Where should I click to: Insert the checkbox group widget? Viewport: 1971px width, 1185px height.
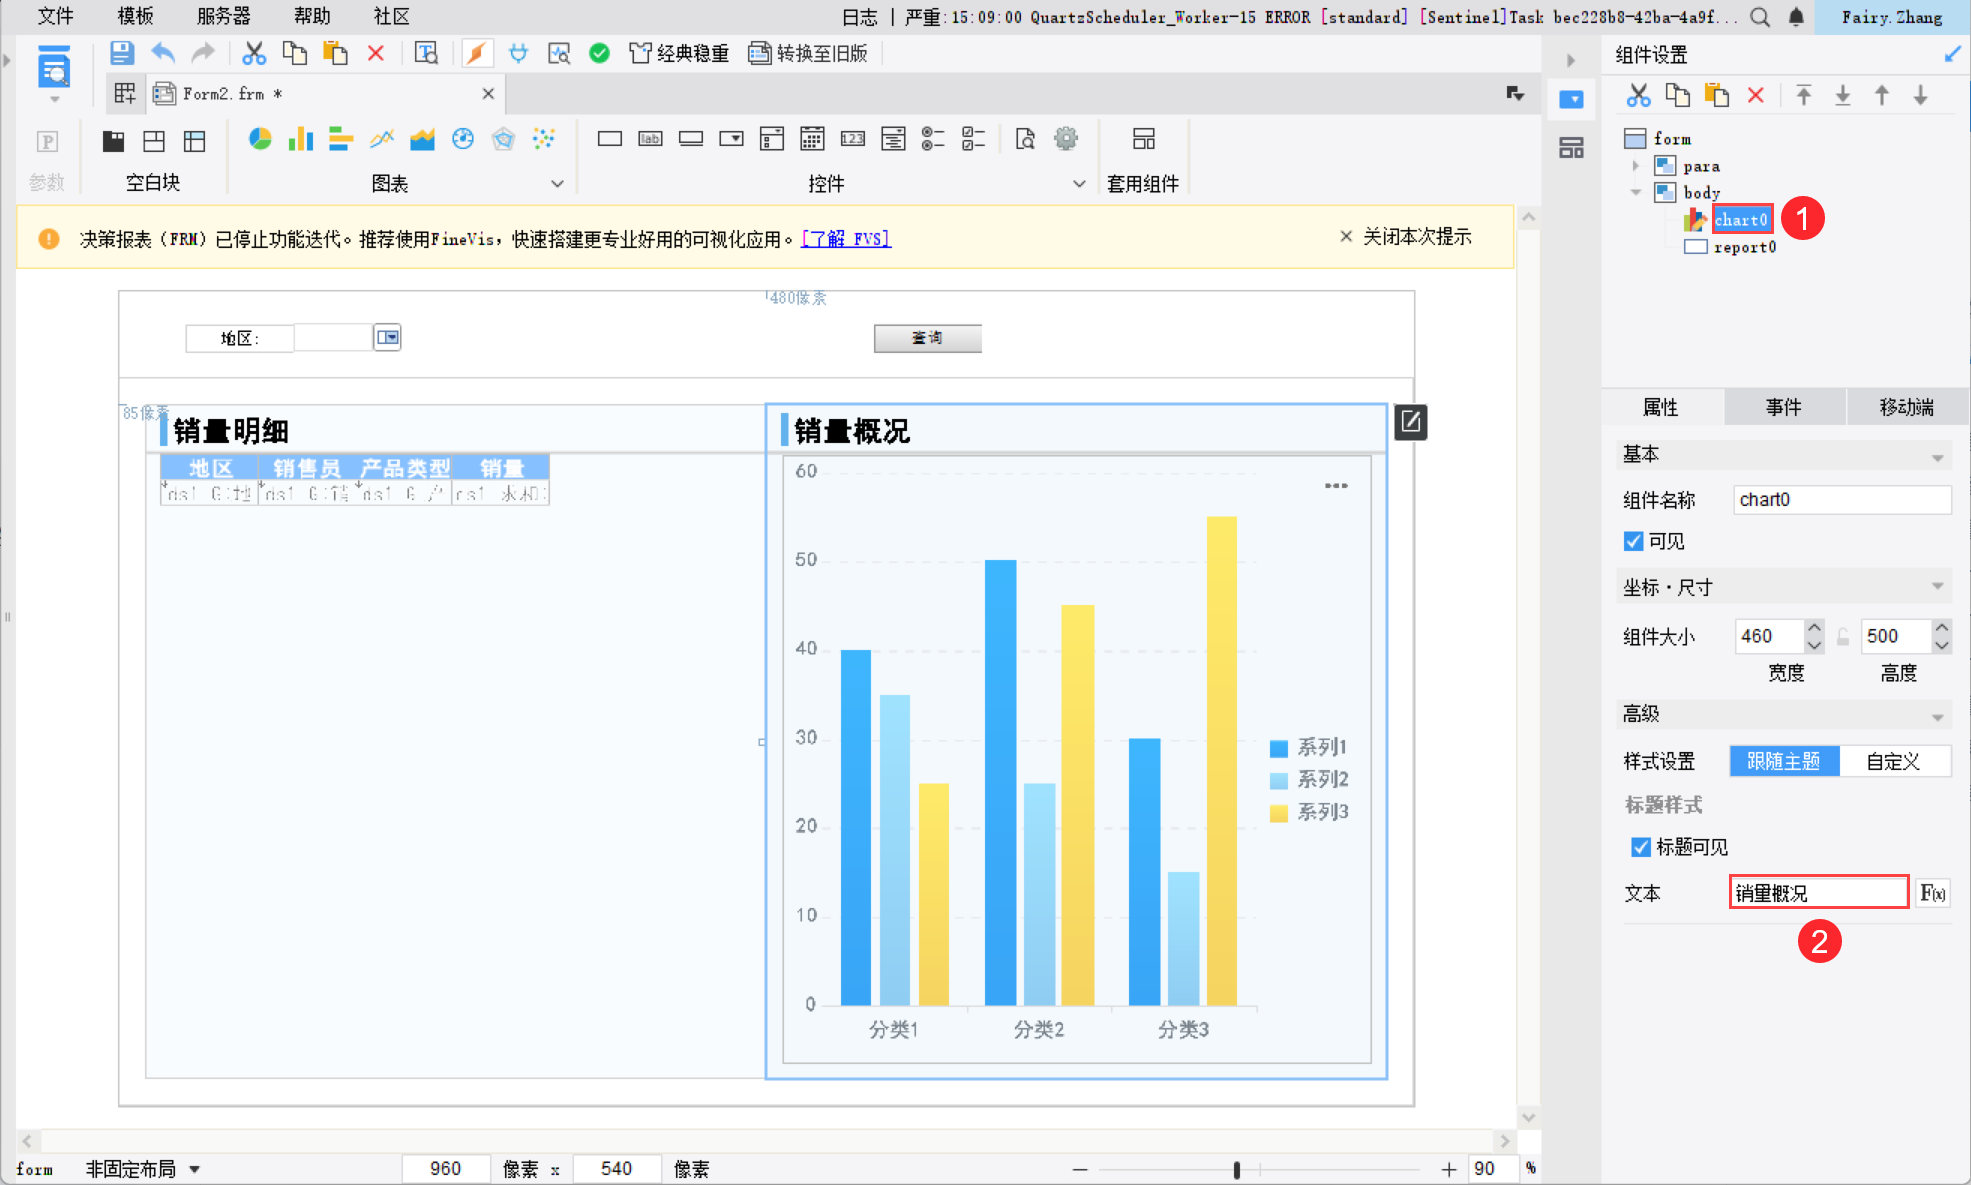tap(974, 139)
